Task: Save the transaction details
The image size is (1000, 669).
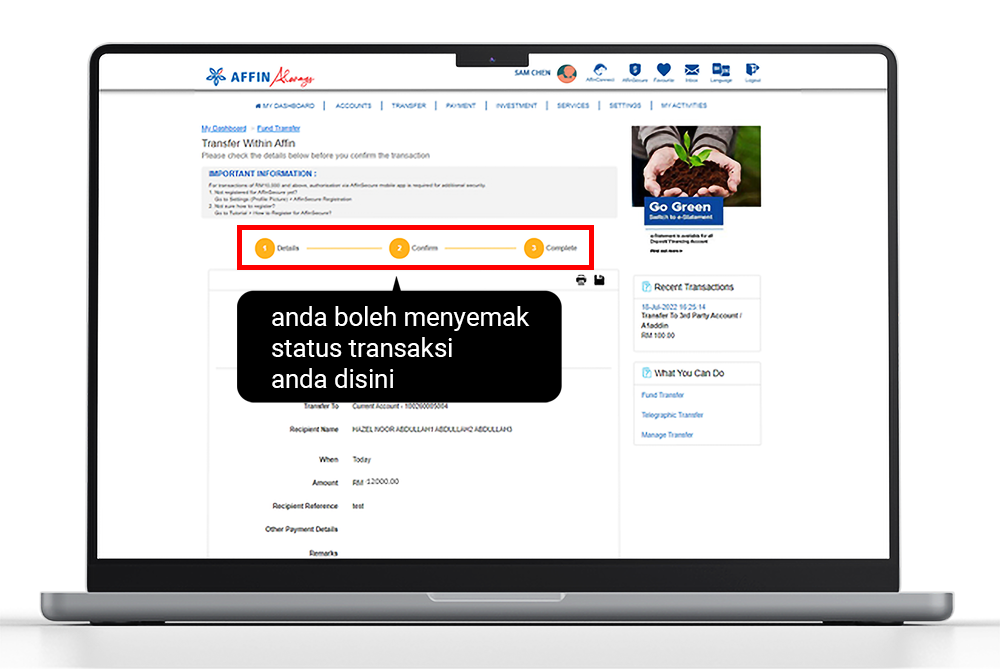Action: pyautogui.click(x=599, y=280)
